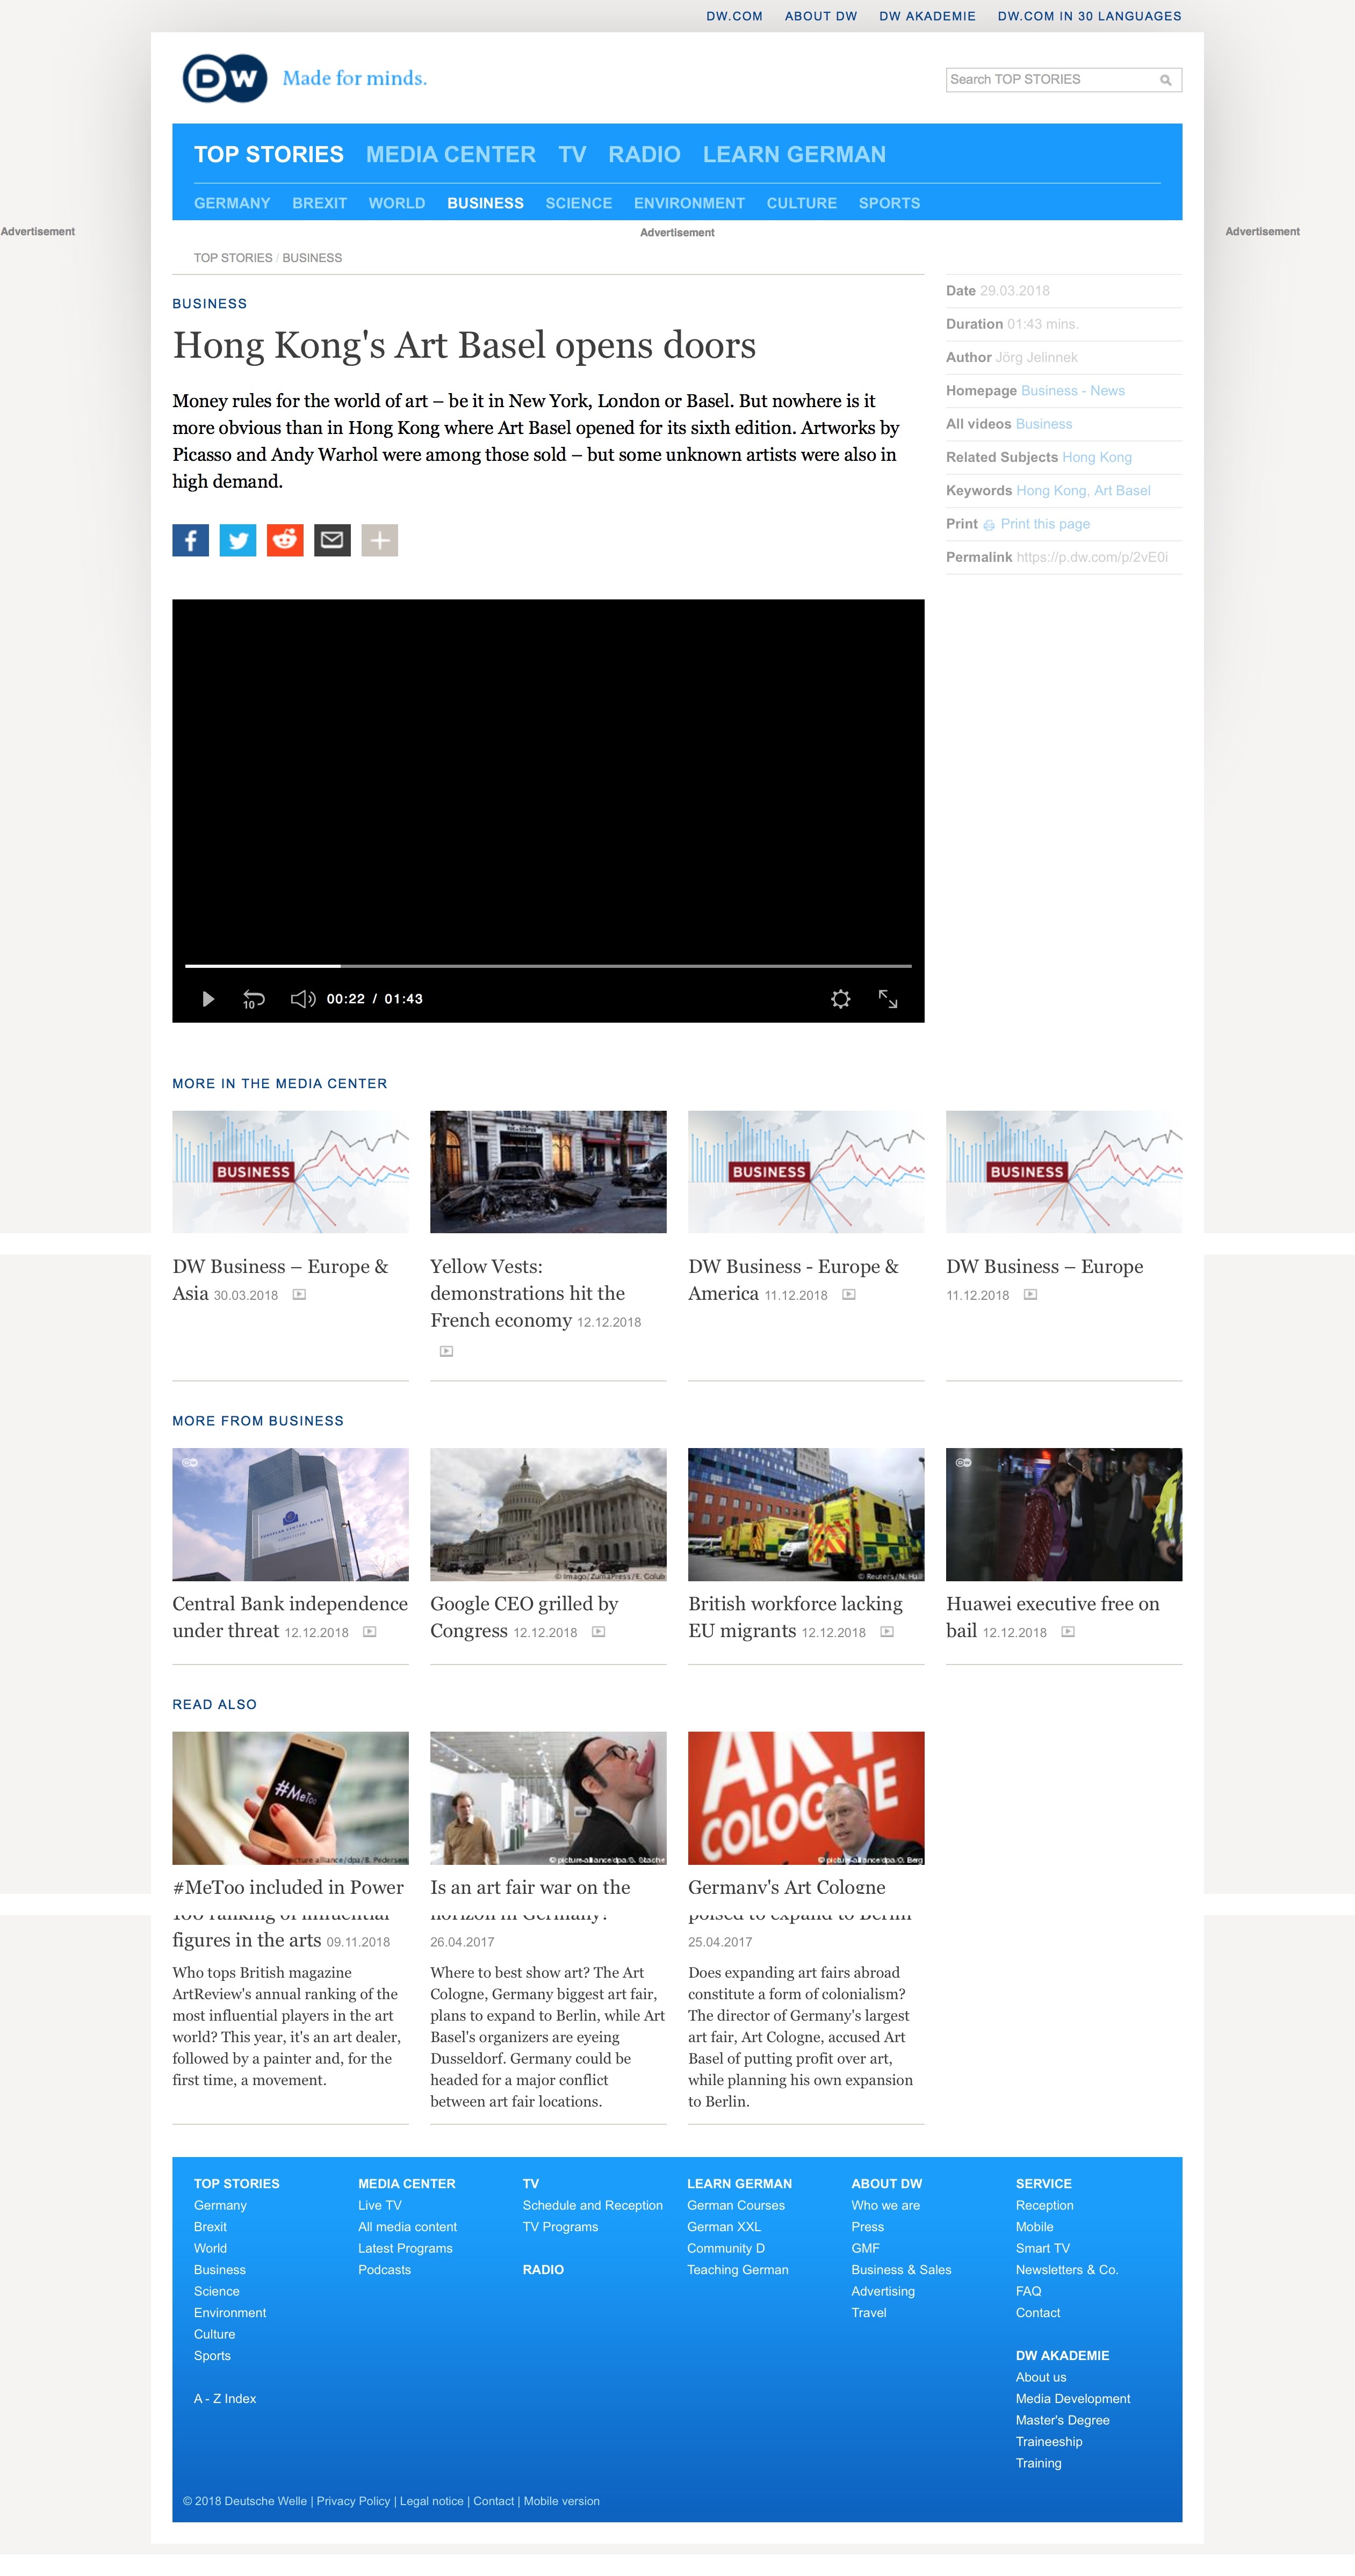1355x2576 pixels.
Task: Click the print icon beside Print this page
Action: [989, 525]
